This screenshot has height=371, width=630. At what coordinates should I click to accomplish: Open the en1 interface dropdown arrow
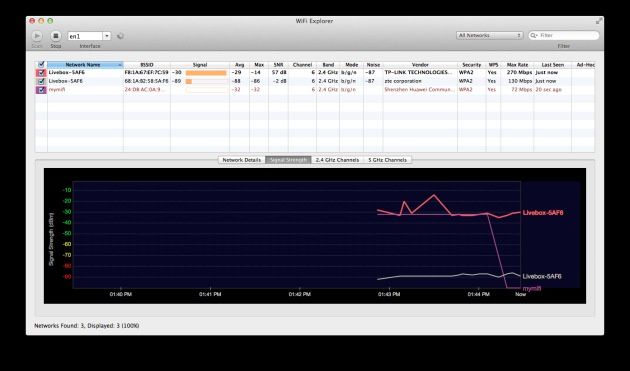click(107, 36)
